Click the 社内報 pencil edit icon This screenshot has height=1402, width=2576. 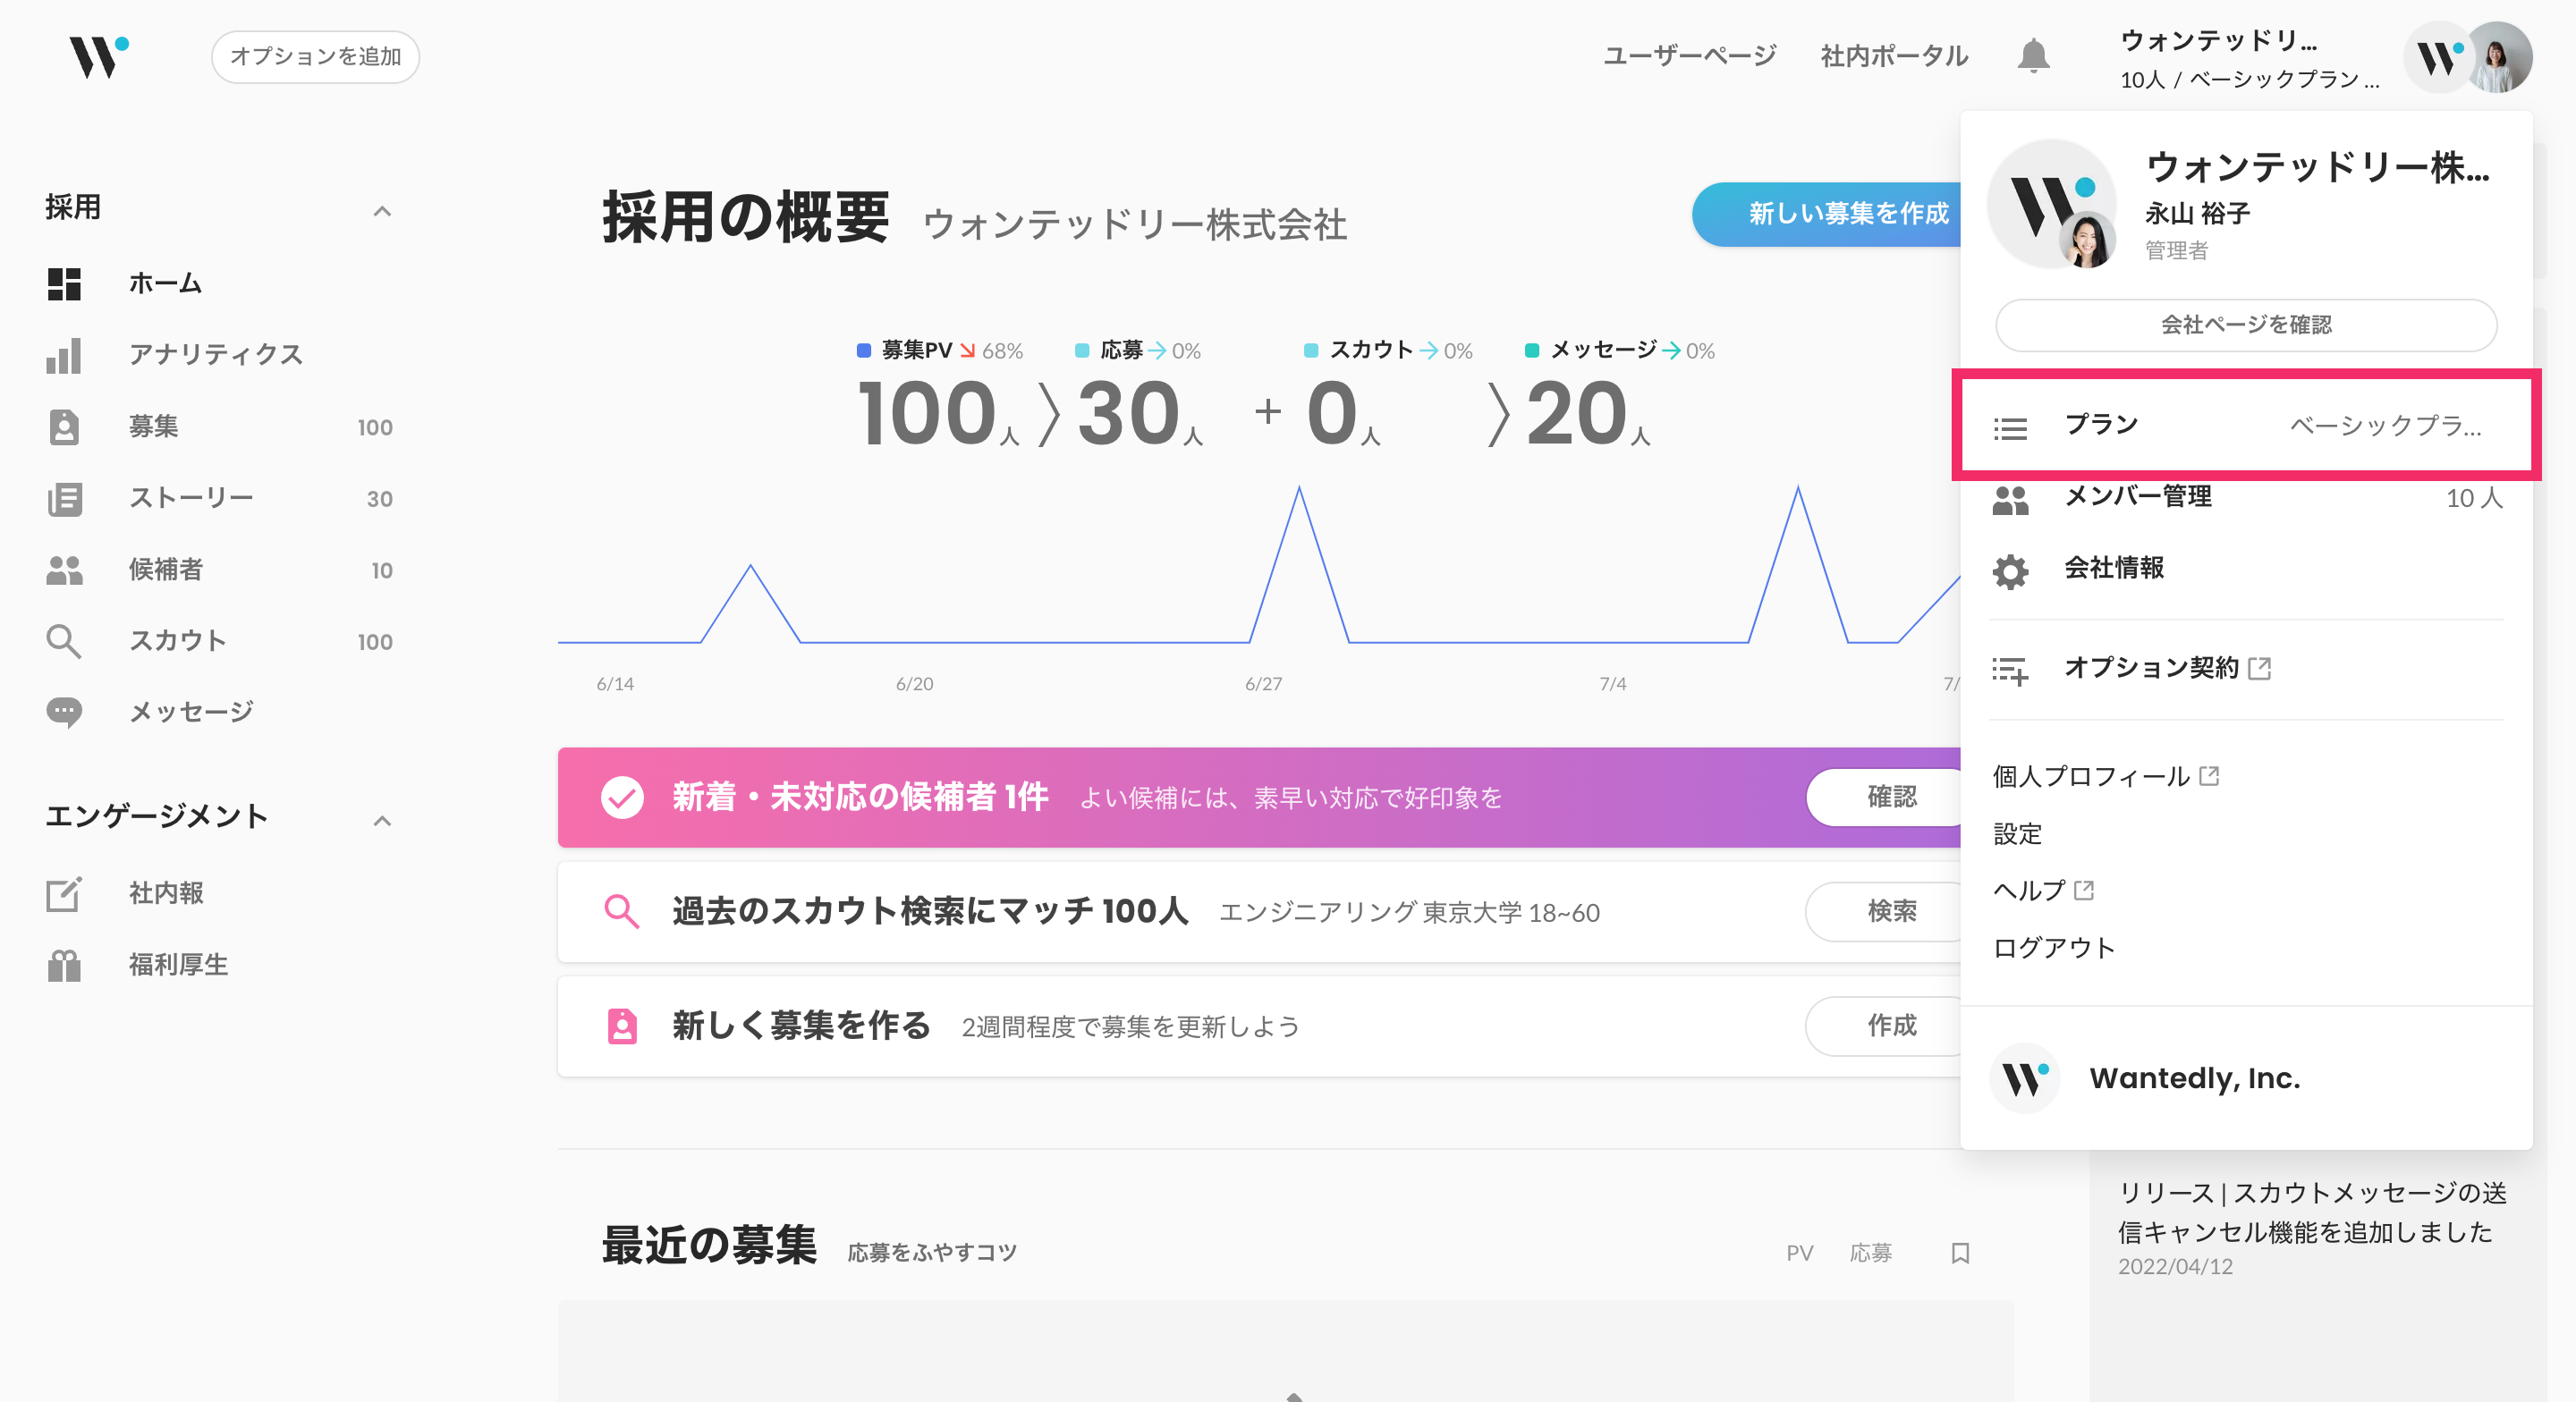point(64,893)
